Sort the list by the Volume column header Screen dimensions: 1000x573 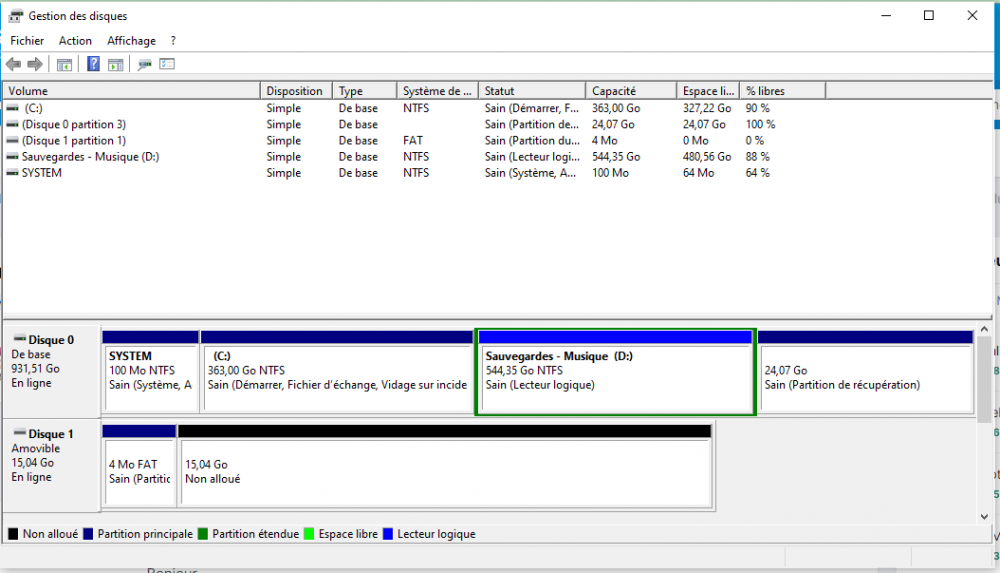click(x=130, y=91)
